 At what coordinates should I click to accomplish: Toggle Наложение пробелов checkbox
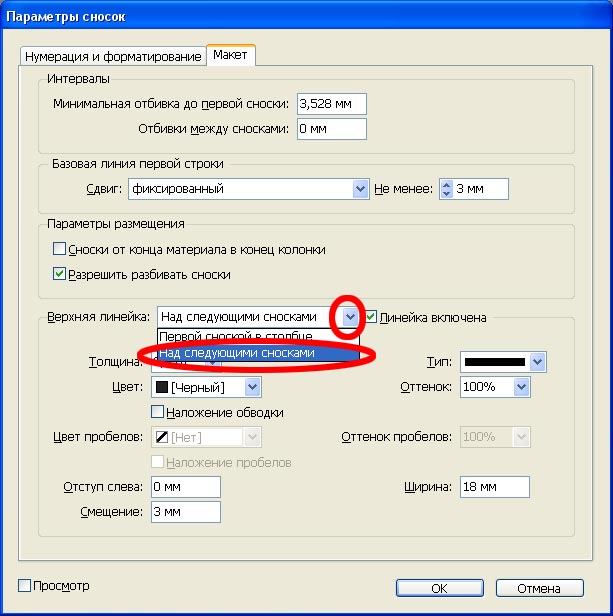coord(158,462)
